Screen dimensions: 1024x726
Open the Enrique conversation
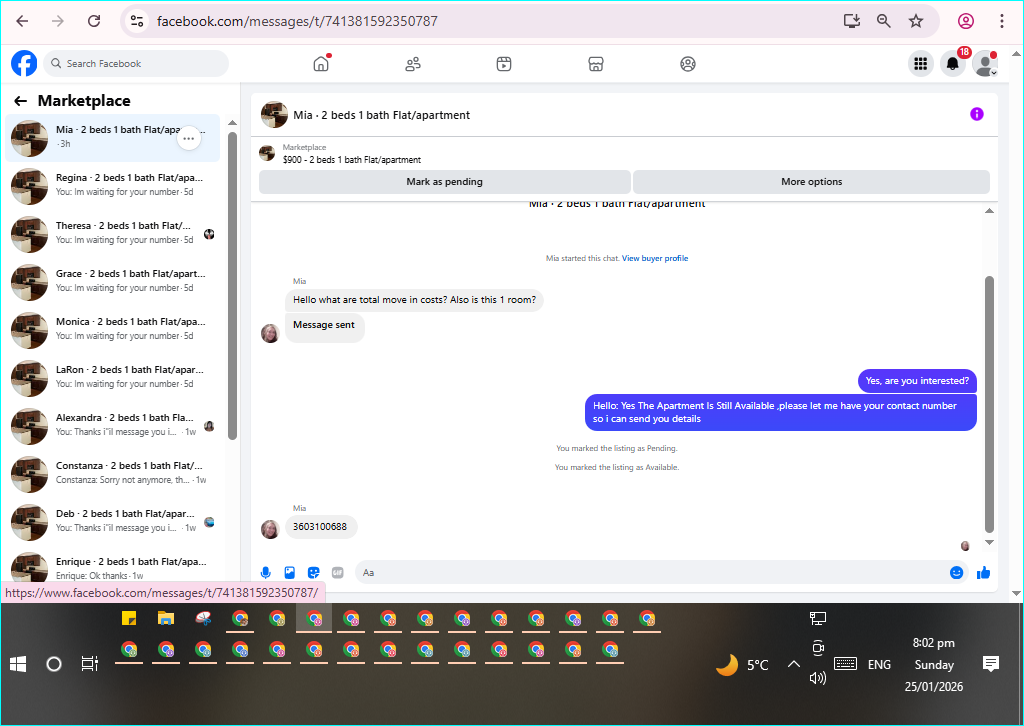click(112, 567)
